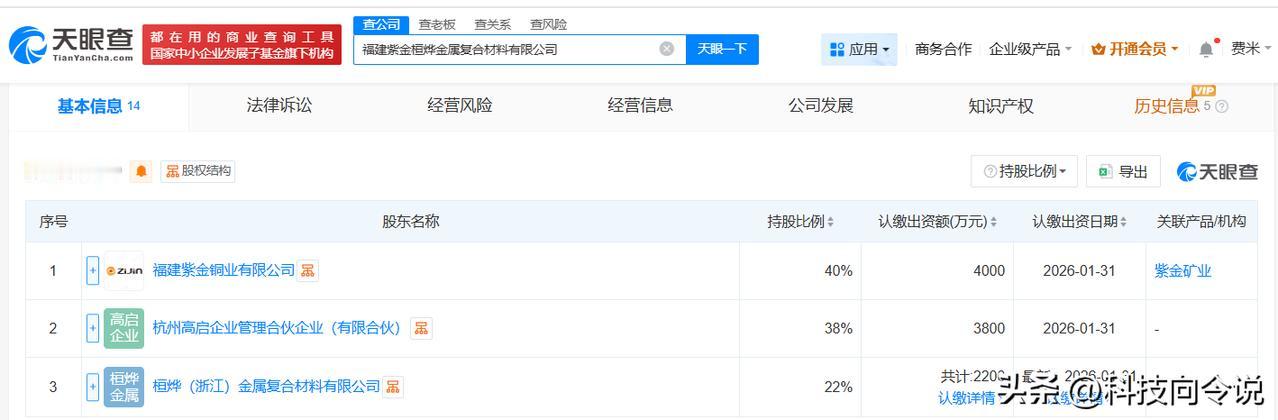
Task: Click the help icon next to 历史信息
Action: click(1222, 106)
